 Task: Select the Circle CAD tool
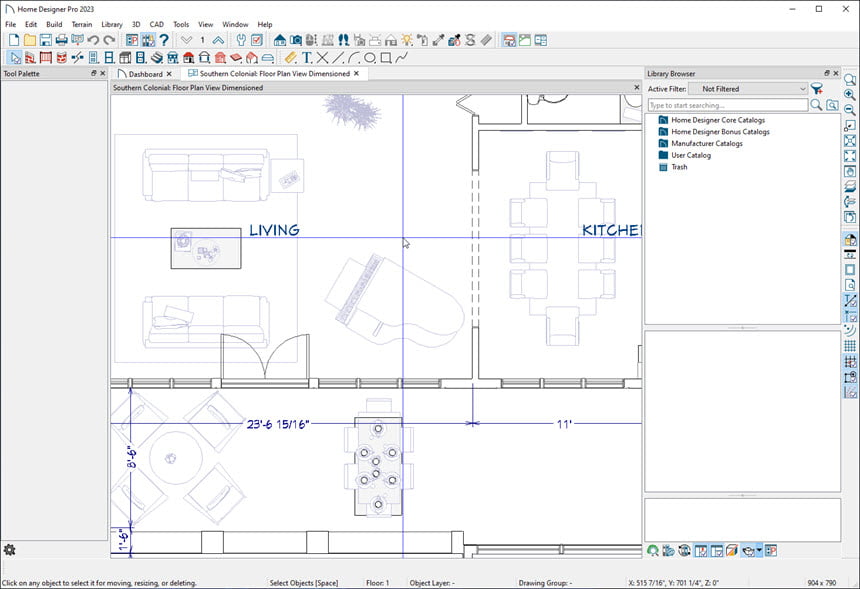tap(370, 58)
